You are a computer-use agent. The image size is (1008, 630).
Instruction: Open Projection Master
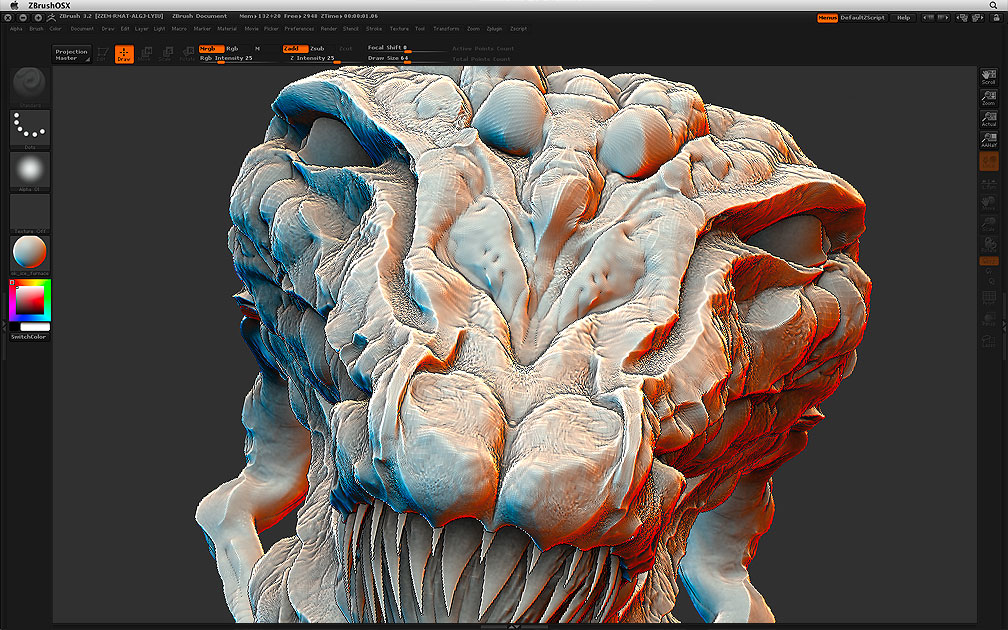(x=71, y=55)
